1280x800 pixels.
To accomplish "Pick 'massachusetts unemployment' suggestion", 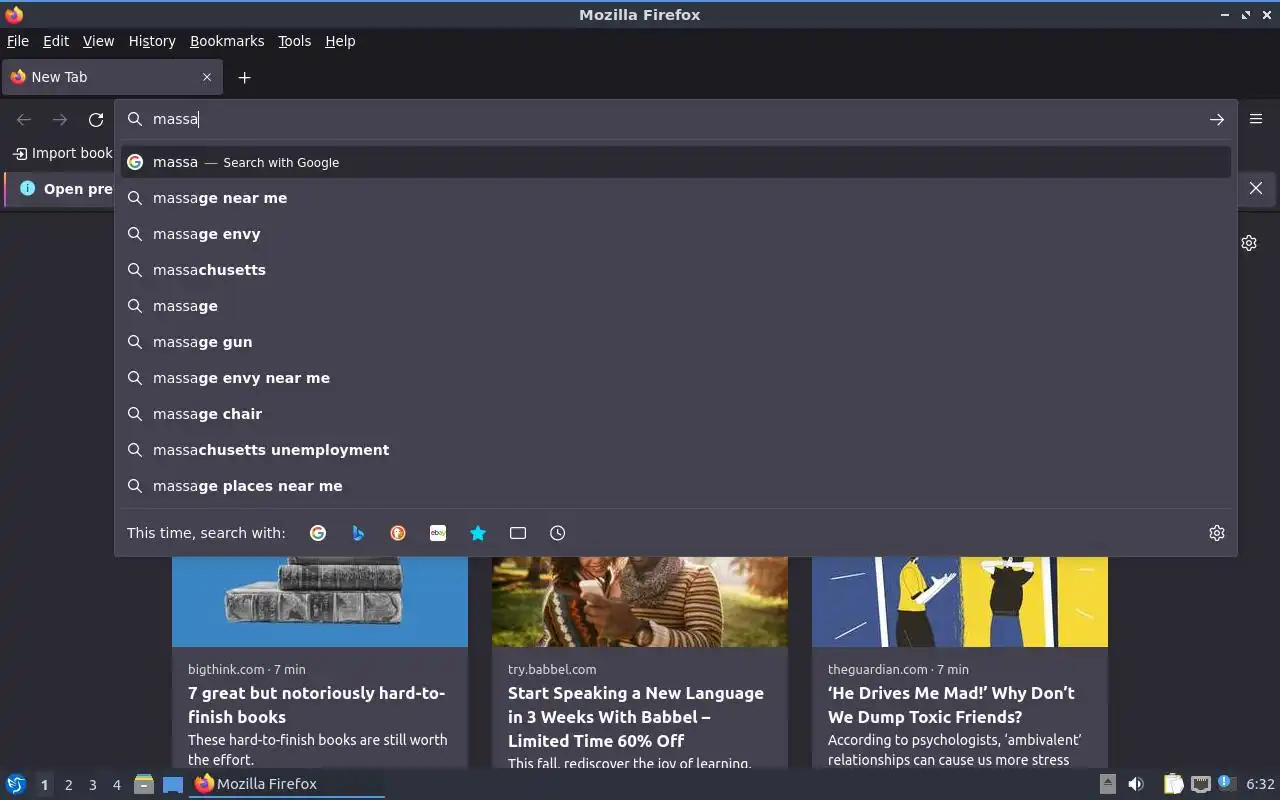I will (675, 450).
